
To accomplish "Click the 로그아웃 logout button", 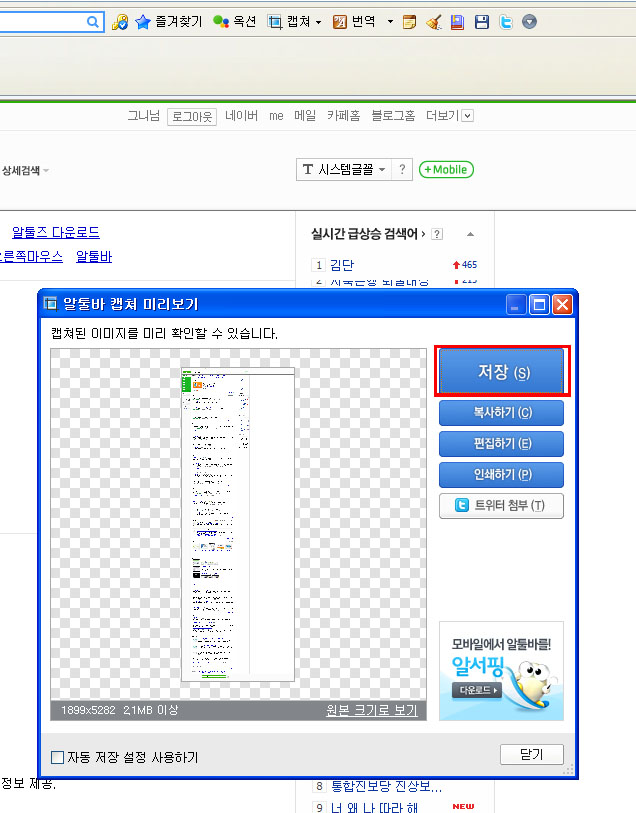I will click(192, 116).
